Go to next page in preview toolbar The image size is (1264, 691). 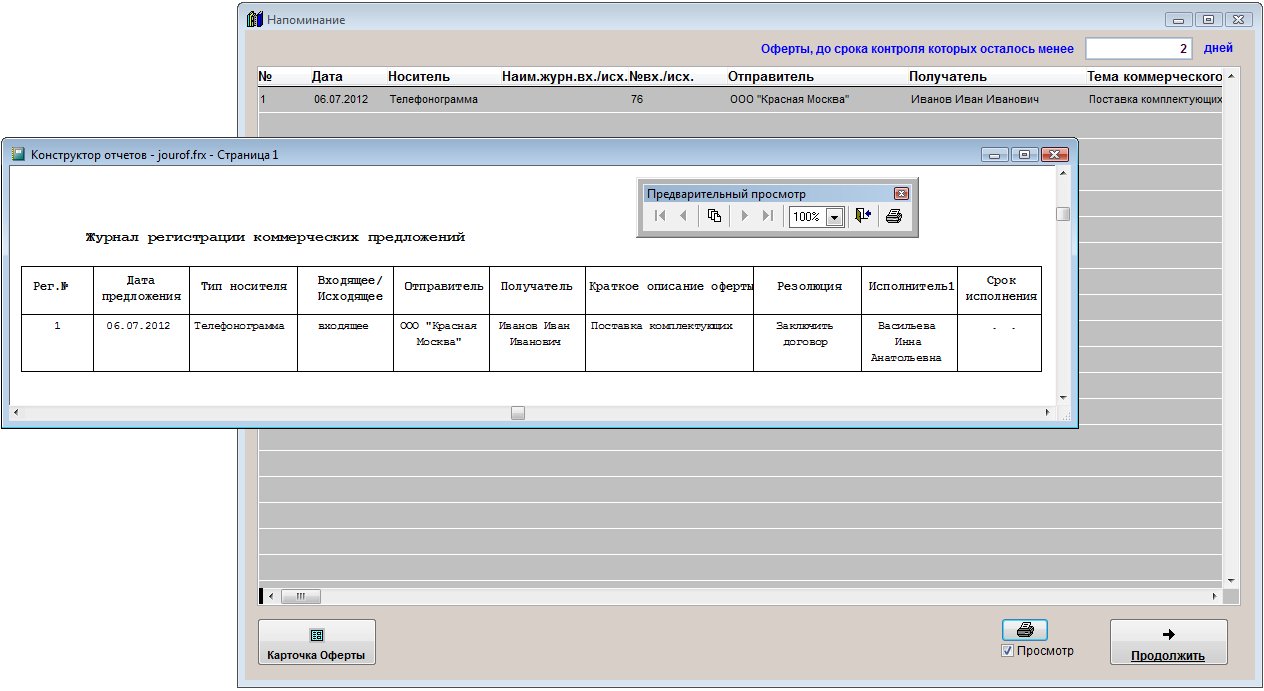tap(744, 216)
